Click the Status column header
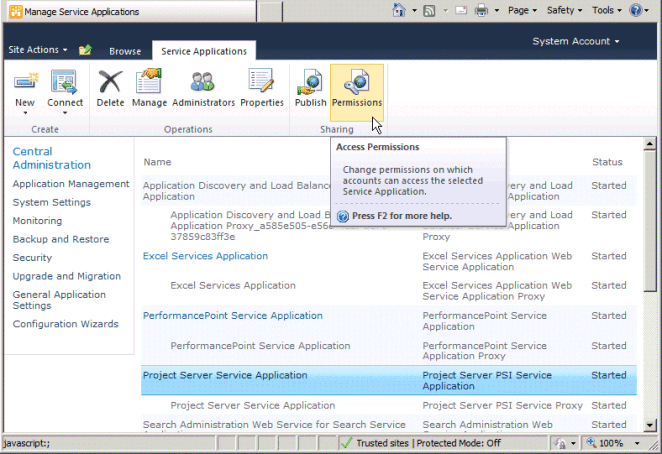662x454 pixels. [607, 162]
